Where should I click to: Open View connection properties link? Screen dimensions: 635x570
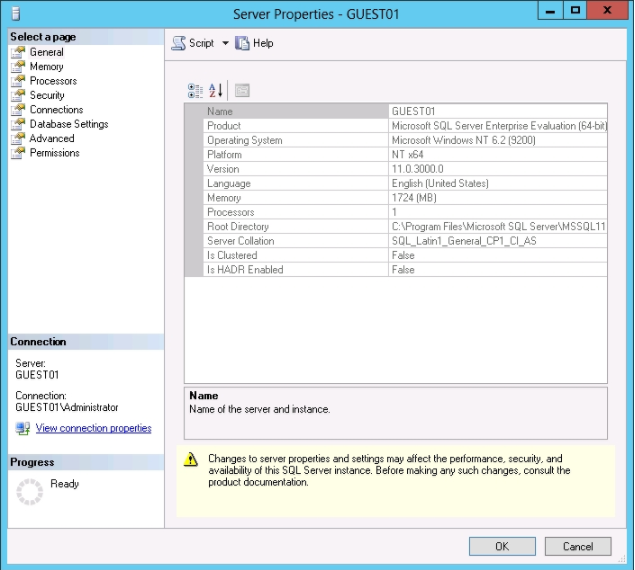tap(94, 428)
